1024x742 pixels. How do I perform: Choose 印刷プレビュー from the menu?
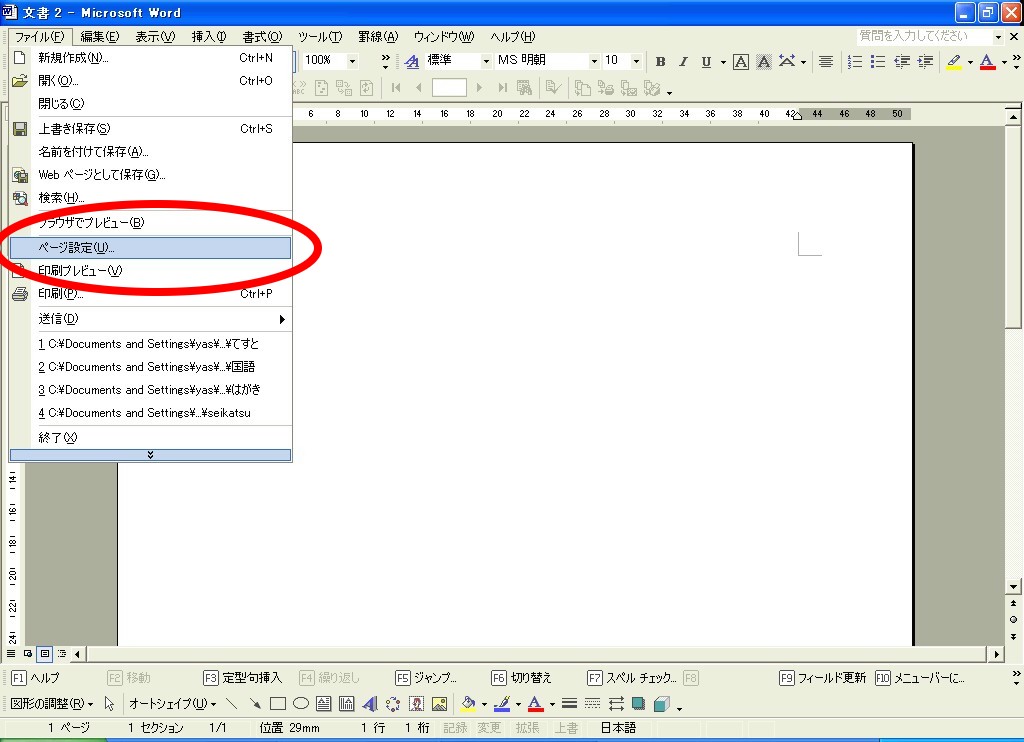tap(150, 270)
